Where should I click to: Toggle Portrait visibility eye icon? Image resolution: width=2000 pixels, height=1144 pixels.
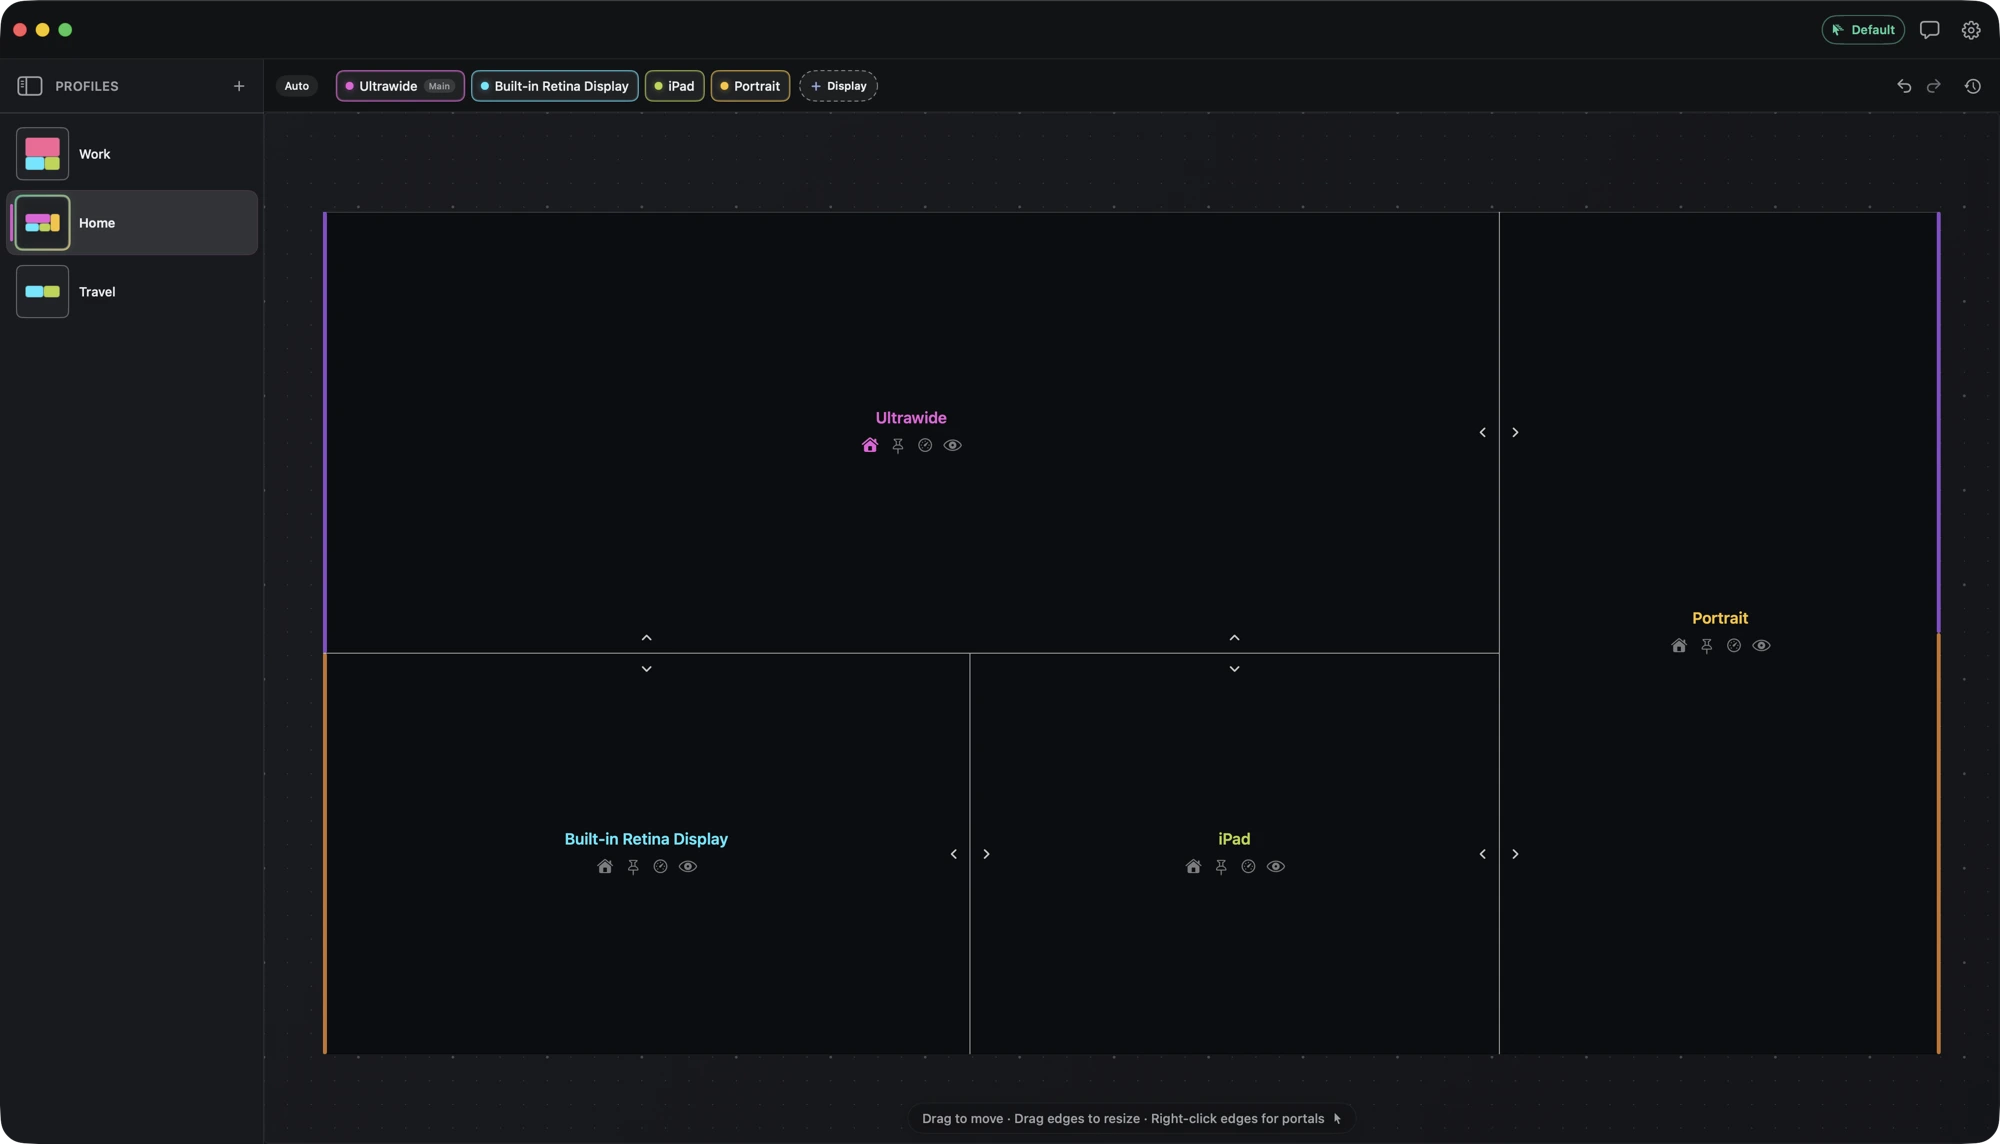[x=1762, y=646]
